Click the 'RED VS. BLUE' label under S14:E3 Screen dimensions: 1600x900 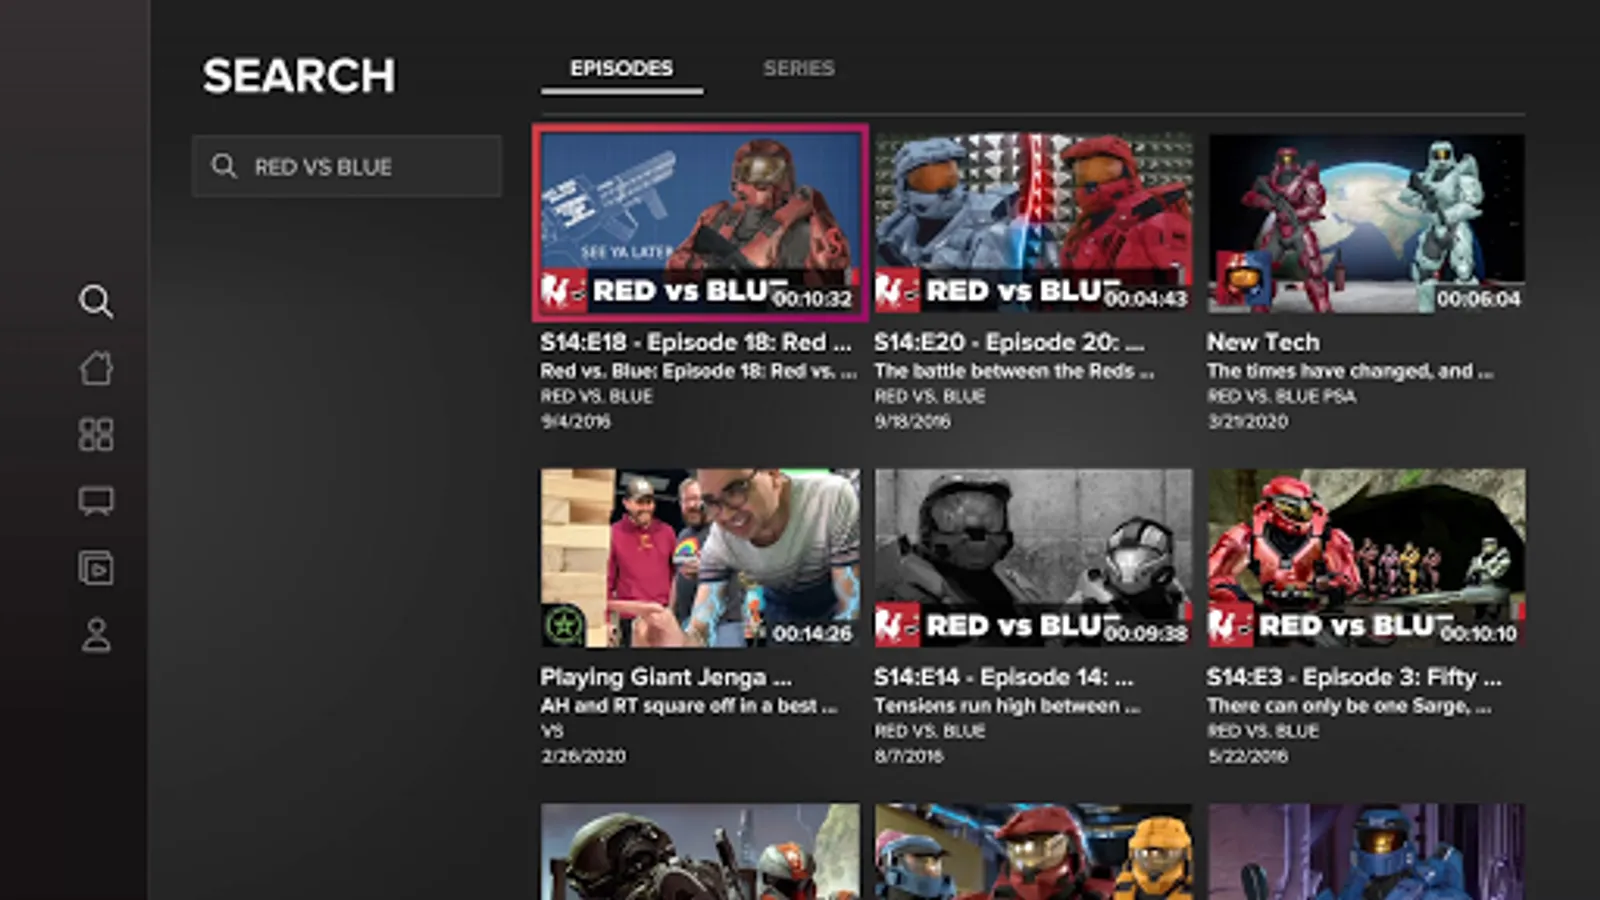1263,731
